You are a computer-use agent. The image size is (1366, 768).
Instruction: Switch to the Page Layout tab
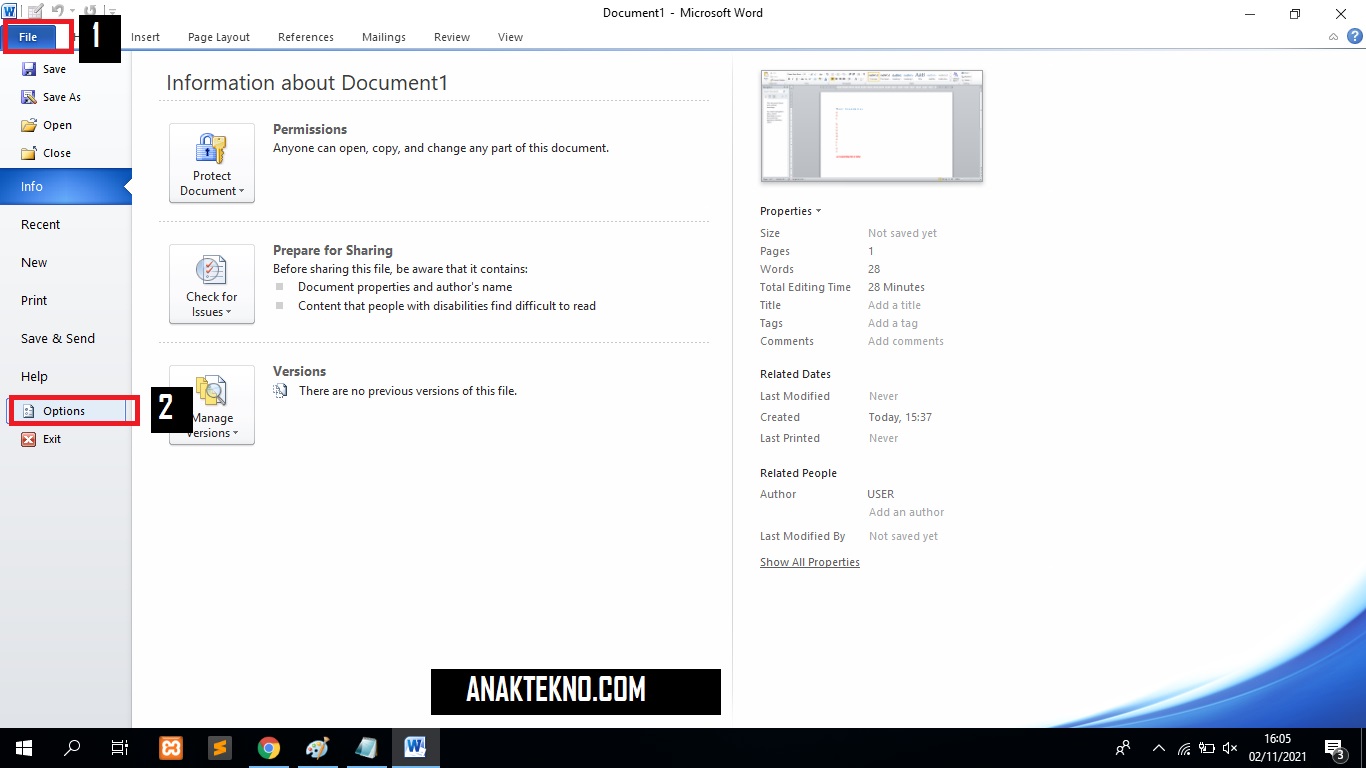click(219, 37)
